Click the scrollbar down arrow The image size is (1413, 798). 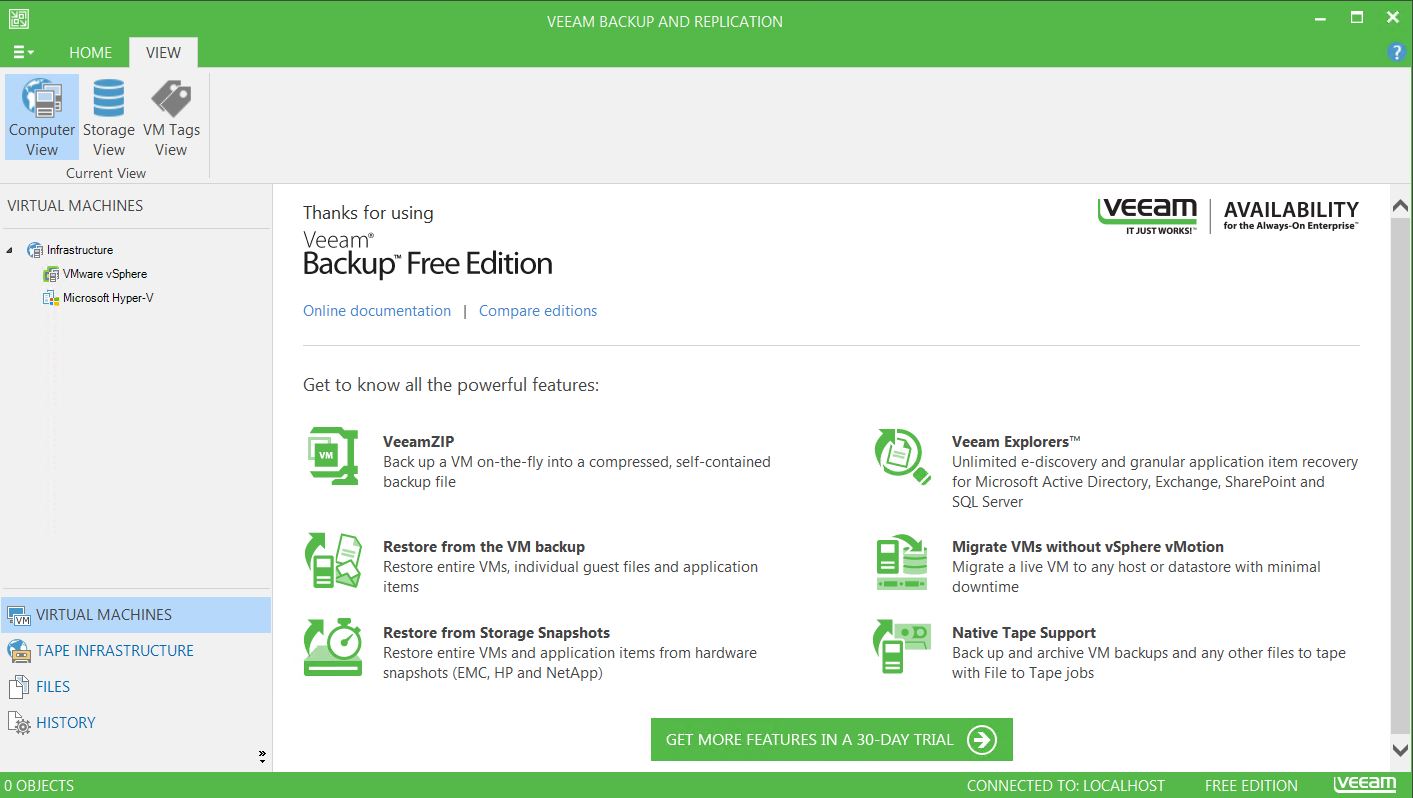[x=1401, y=749]
